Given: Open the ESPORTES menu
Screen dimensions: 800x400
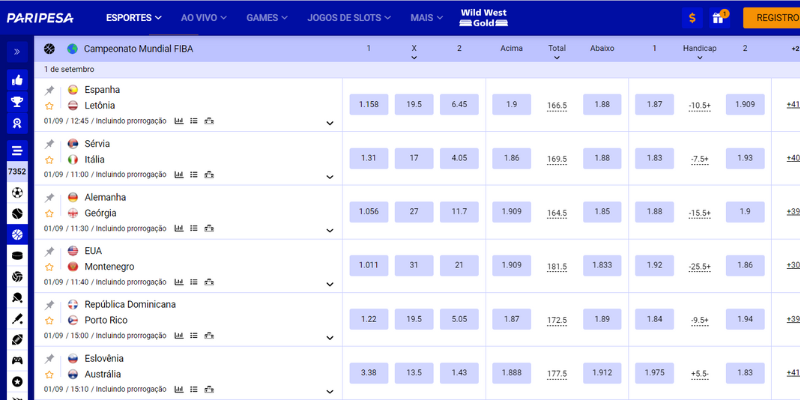Looking at the screenshot, I should click(133, 18).
